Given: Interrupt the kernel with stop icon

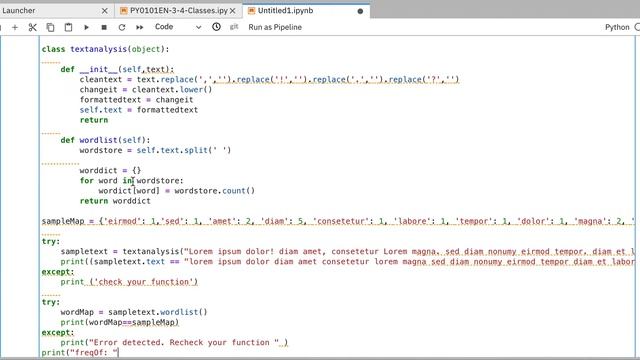Looking at the screenshot, I should tap(104, 27).
